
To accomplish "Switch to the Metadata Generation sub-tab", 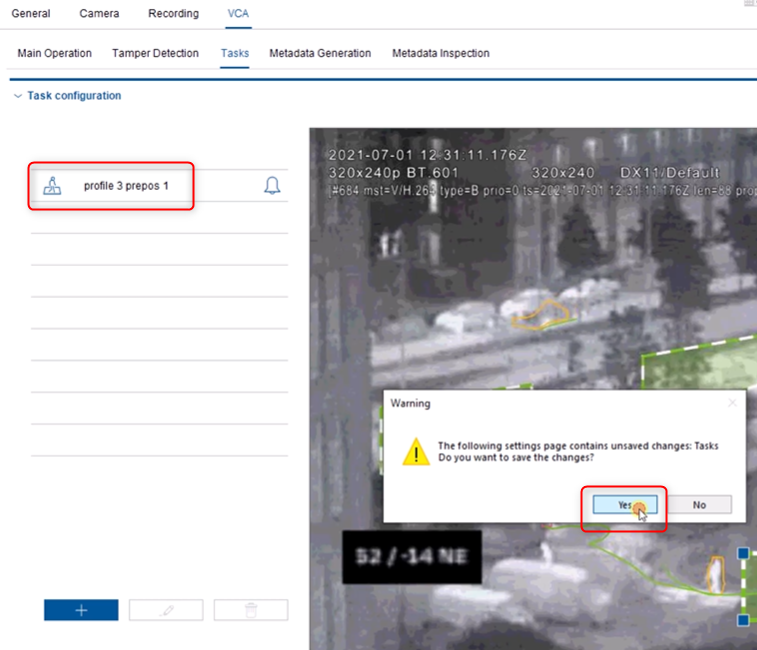I will 320,53.
